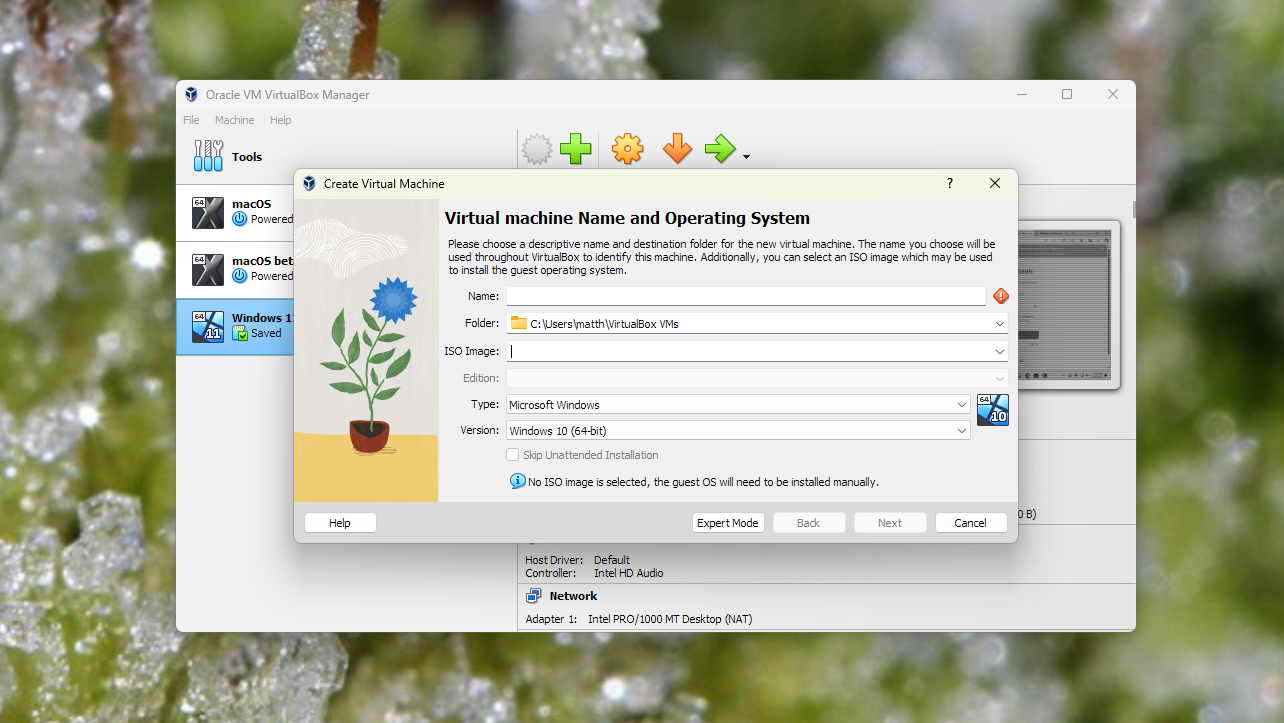Image resolution: width=1284 pixels, height=723 pixels.
Task: Open the Version dropdown showing Windows 10
Action: click(738, 431)
